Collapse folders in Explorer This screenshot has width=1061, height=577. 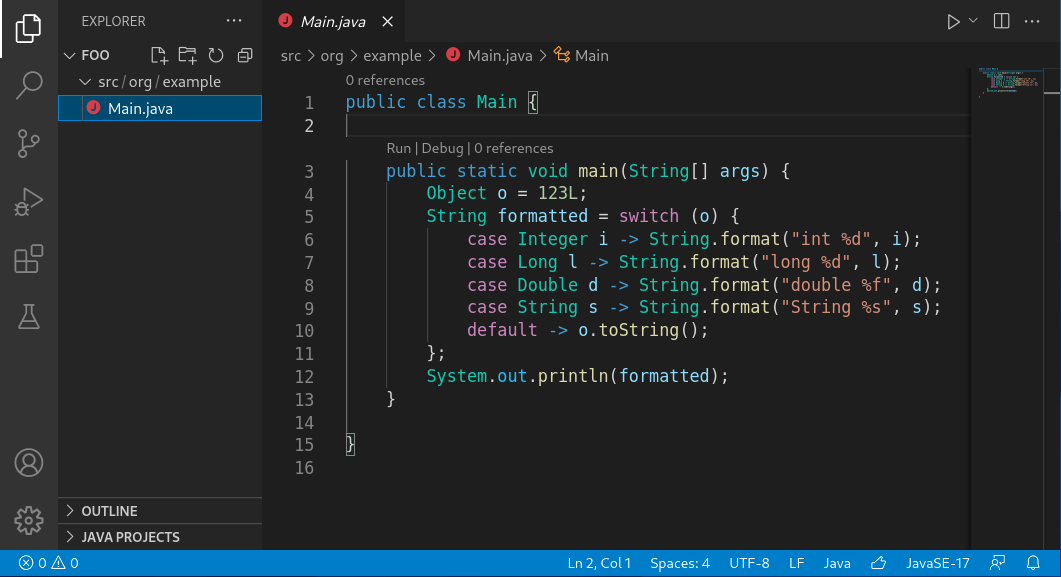point(244,55)
